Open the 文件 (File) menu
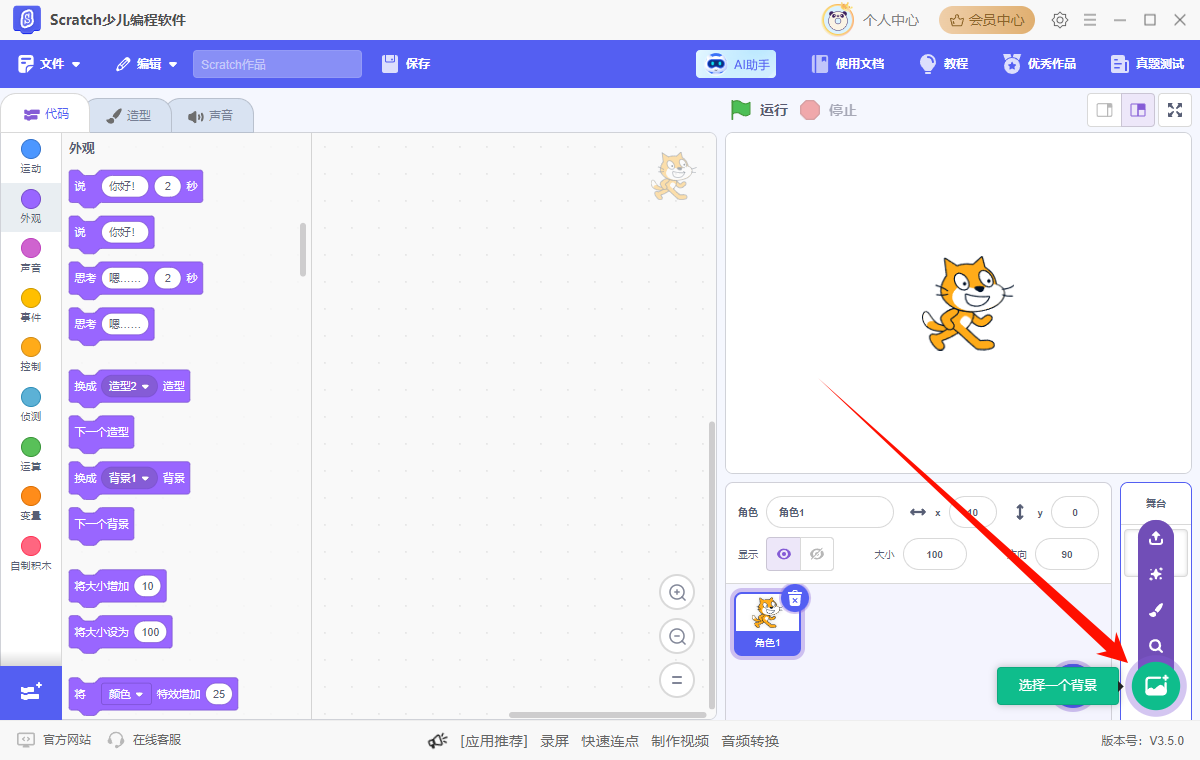The image size is (1200, 760). click(x=50, y=63)
